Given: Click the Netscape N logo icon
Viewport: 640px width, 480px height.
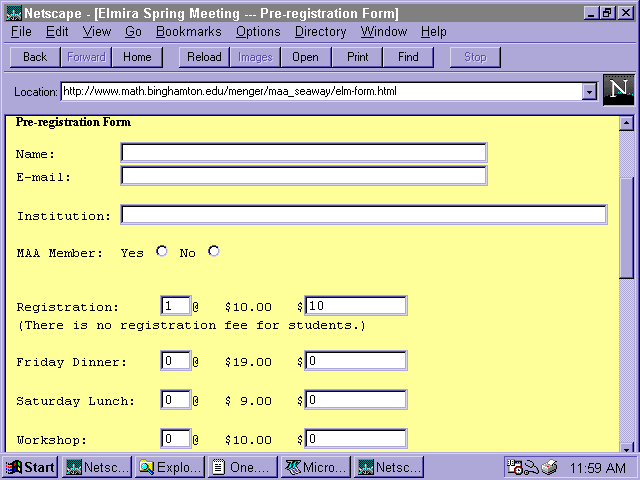Looking at the screenshot, I should pyautogui.click(x=619, y=90).
